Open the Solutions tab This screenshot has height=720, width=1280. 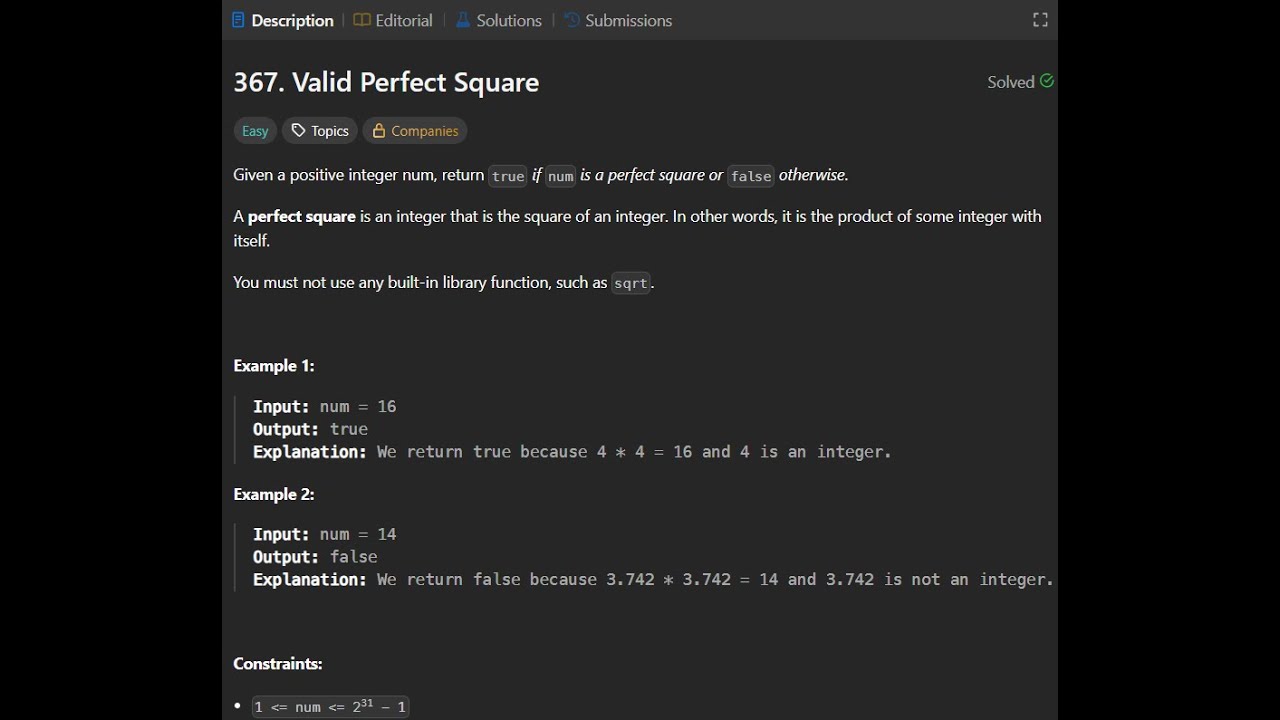click(509, 20)
